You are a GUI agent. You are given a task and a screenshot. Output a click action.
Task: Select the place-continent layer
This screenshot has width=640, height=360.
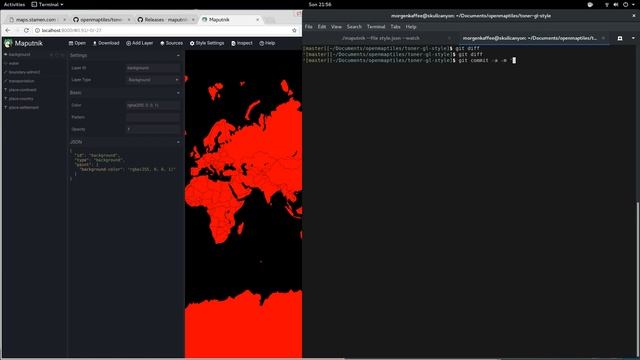[34, 90]
